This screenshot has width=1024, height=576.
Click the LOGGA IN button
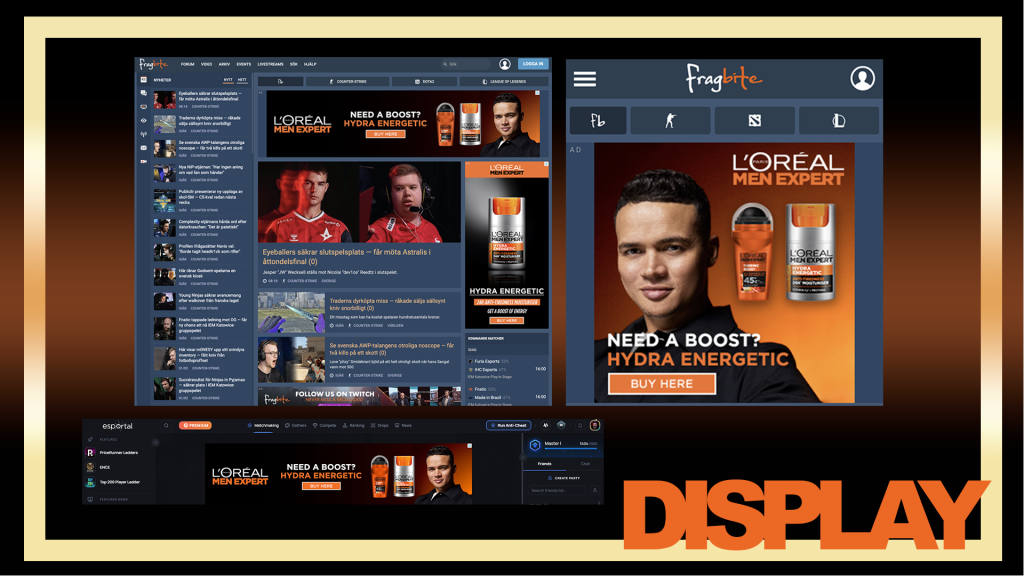[533, 64]
